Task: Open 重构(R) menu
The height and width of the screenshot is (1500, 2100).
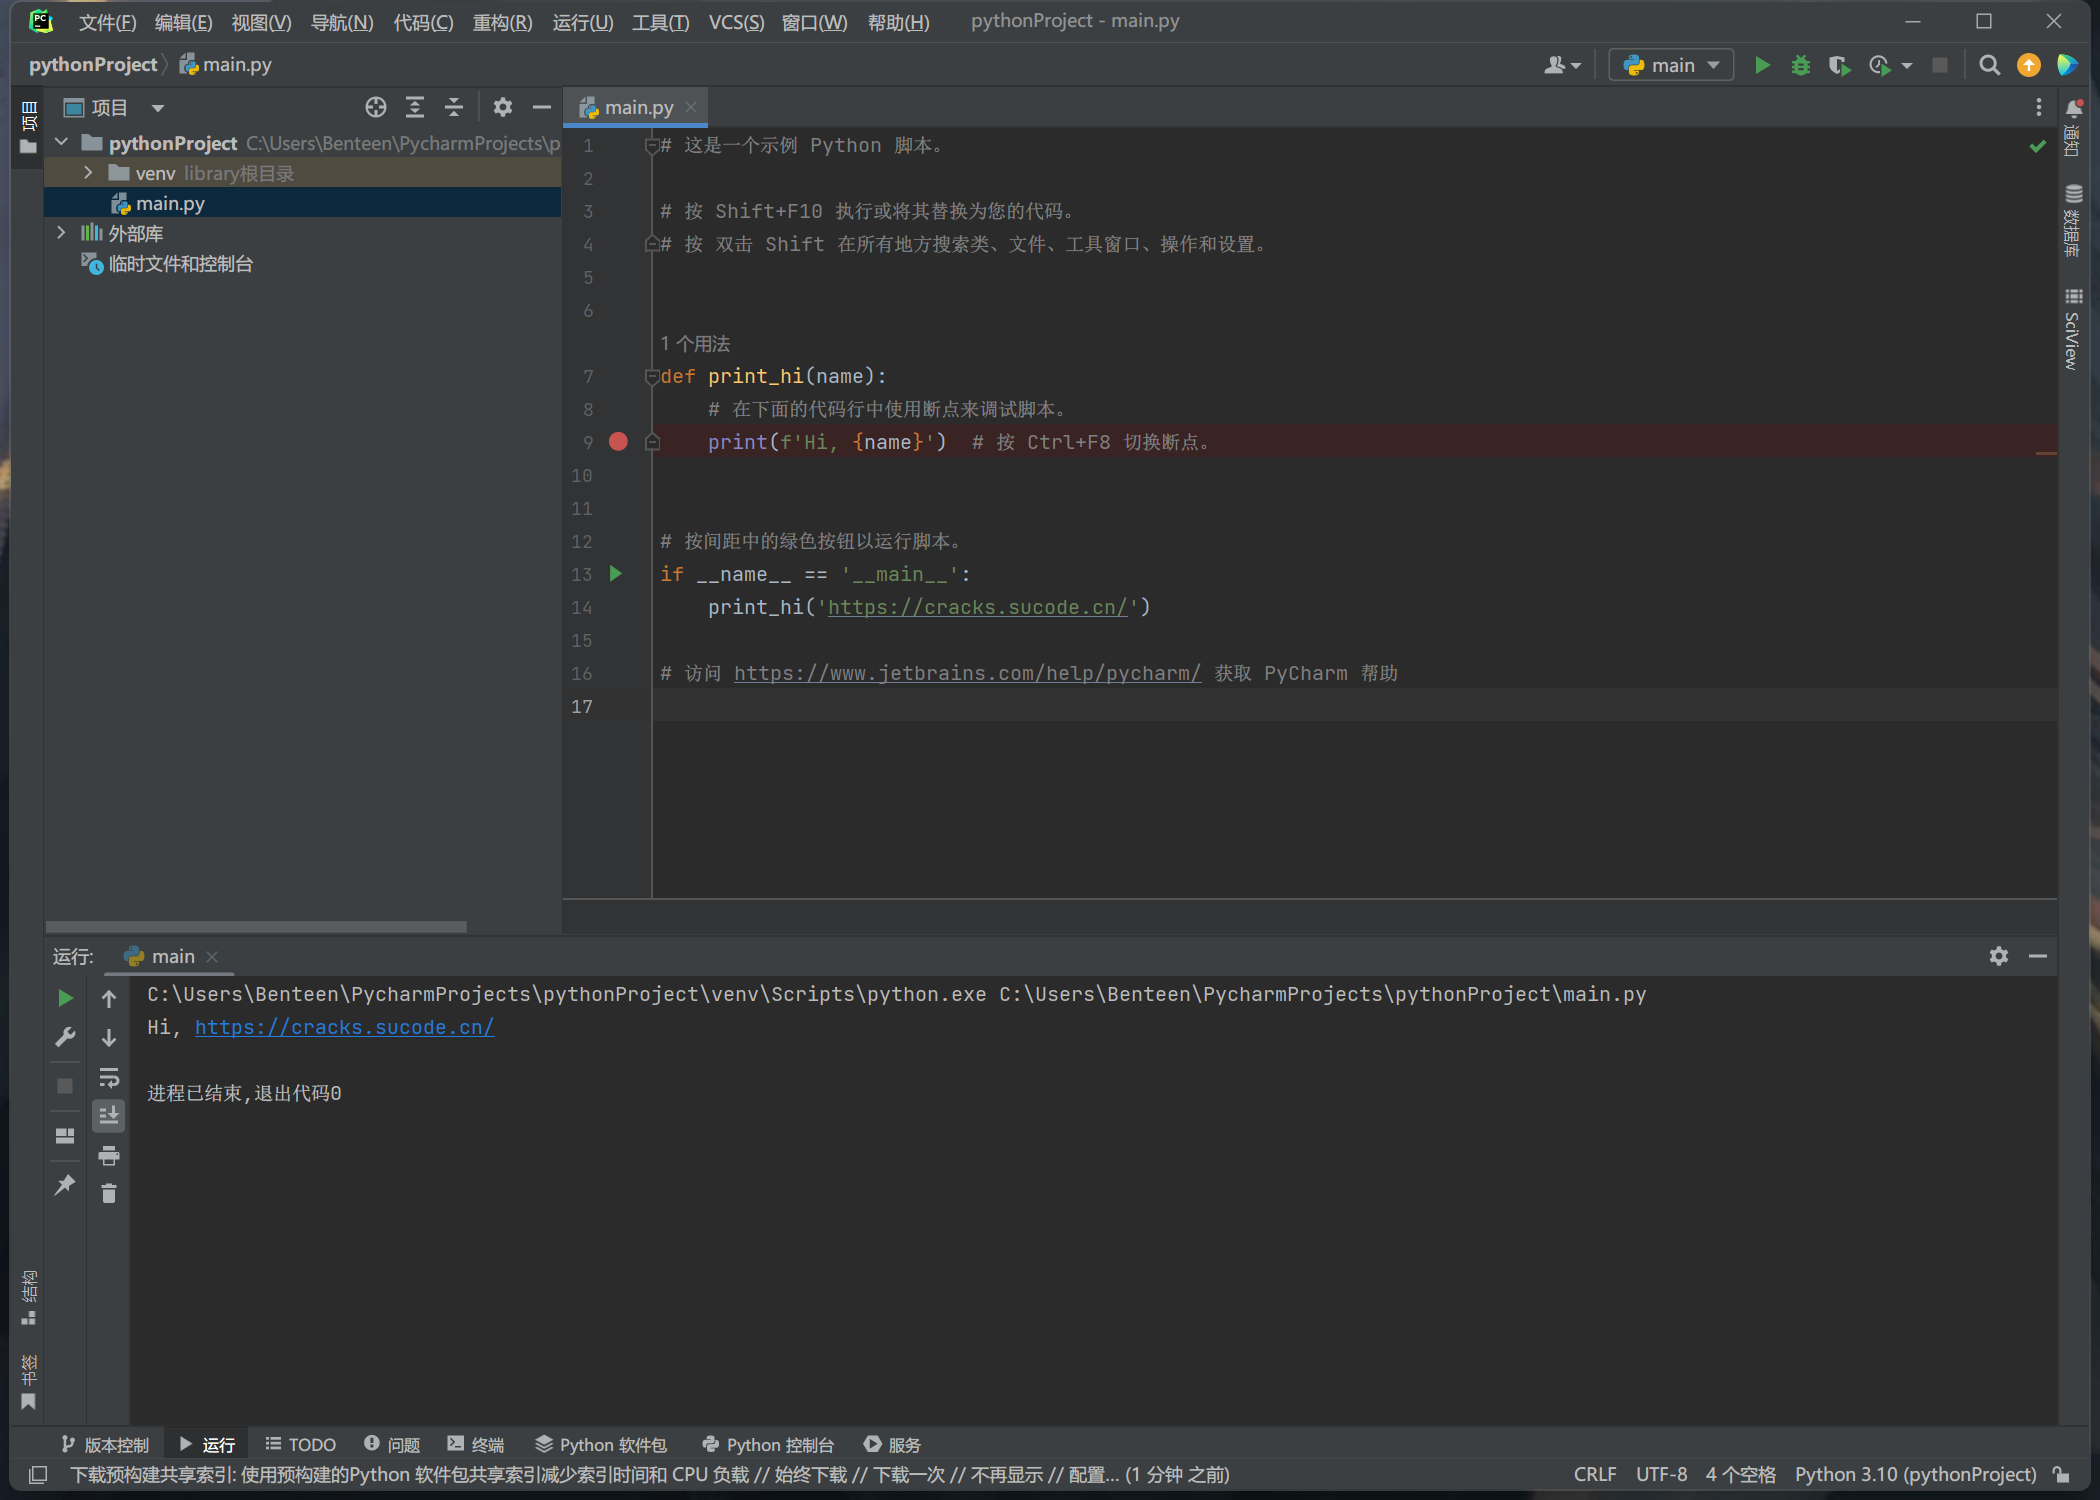Action: pos(502,22)
